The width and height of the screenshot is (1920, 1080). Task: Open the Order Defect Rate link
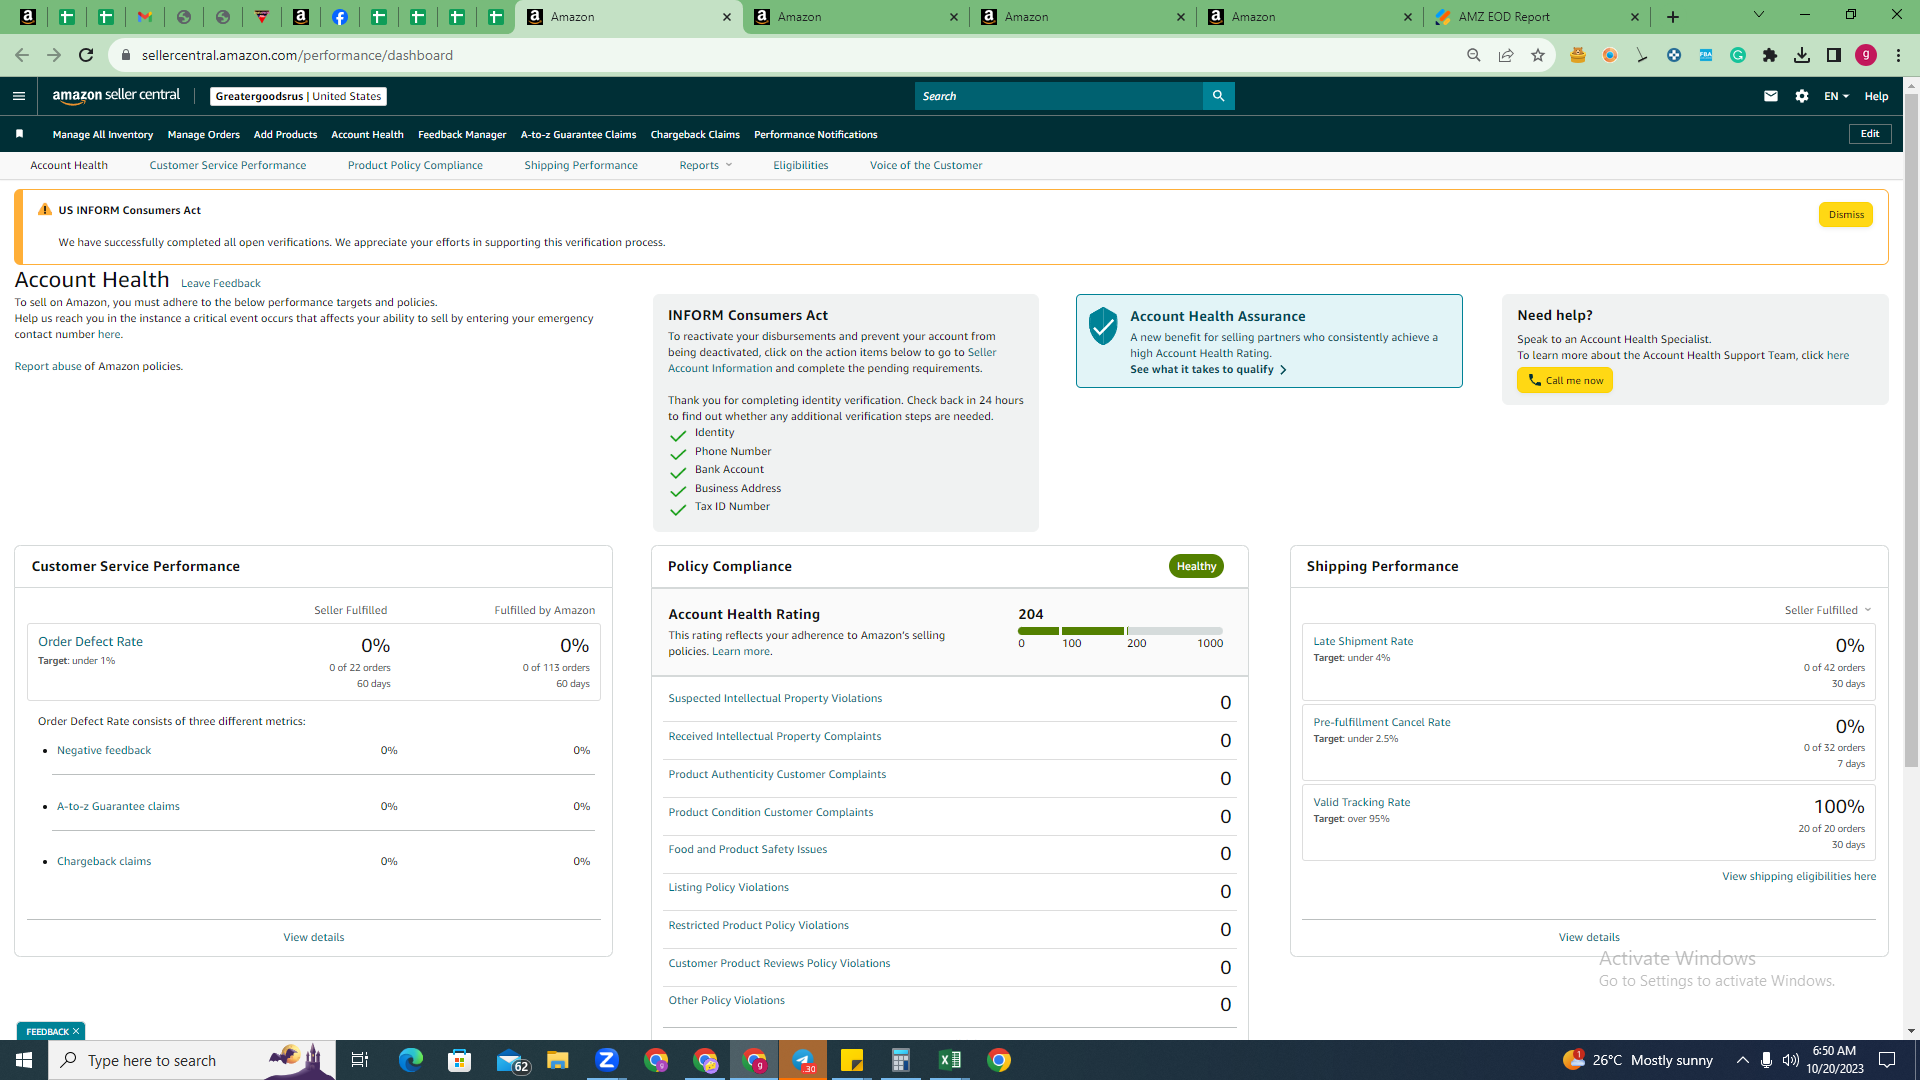tap(90, 641)
